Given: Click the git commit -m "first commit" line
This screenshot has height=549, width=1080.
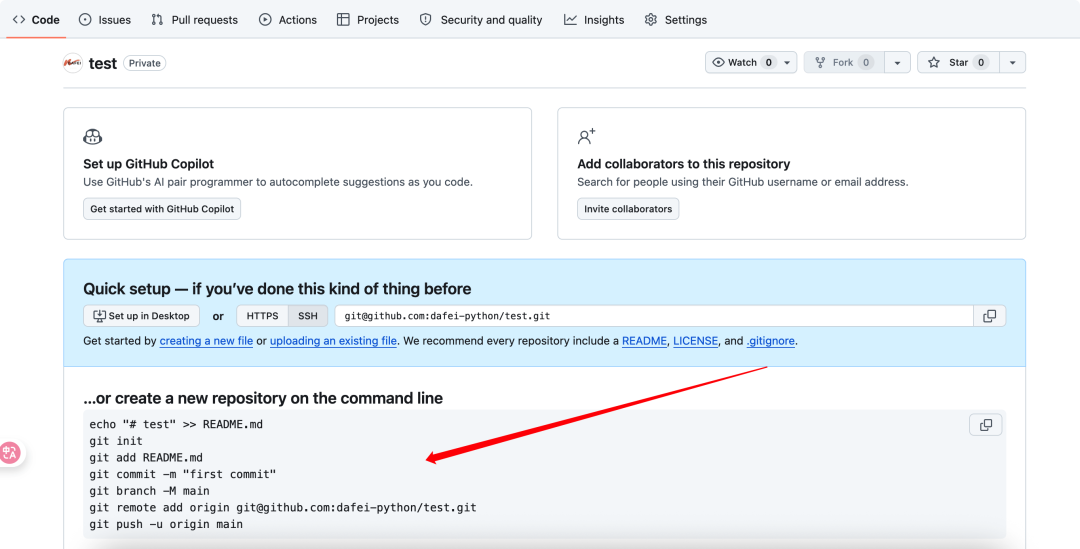Looking at the screenshot, I should point(183,474).
